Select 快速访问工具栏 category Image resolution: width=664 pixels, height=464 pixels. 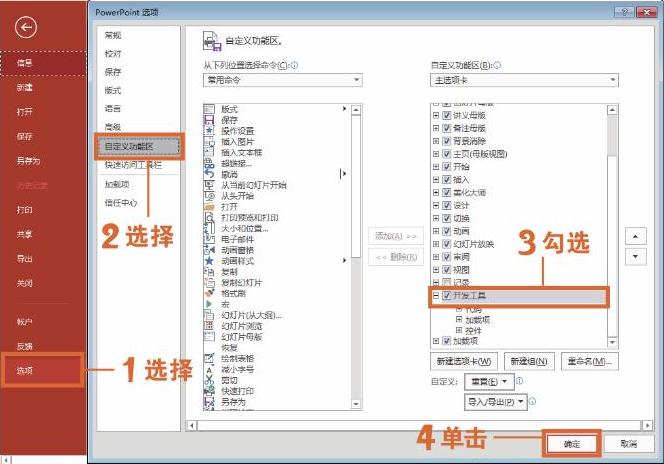[133, 165]
